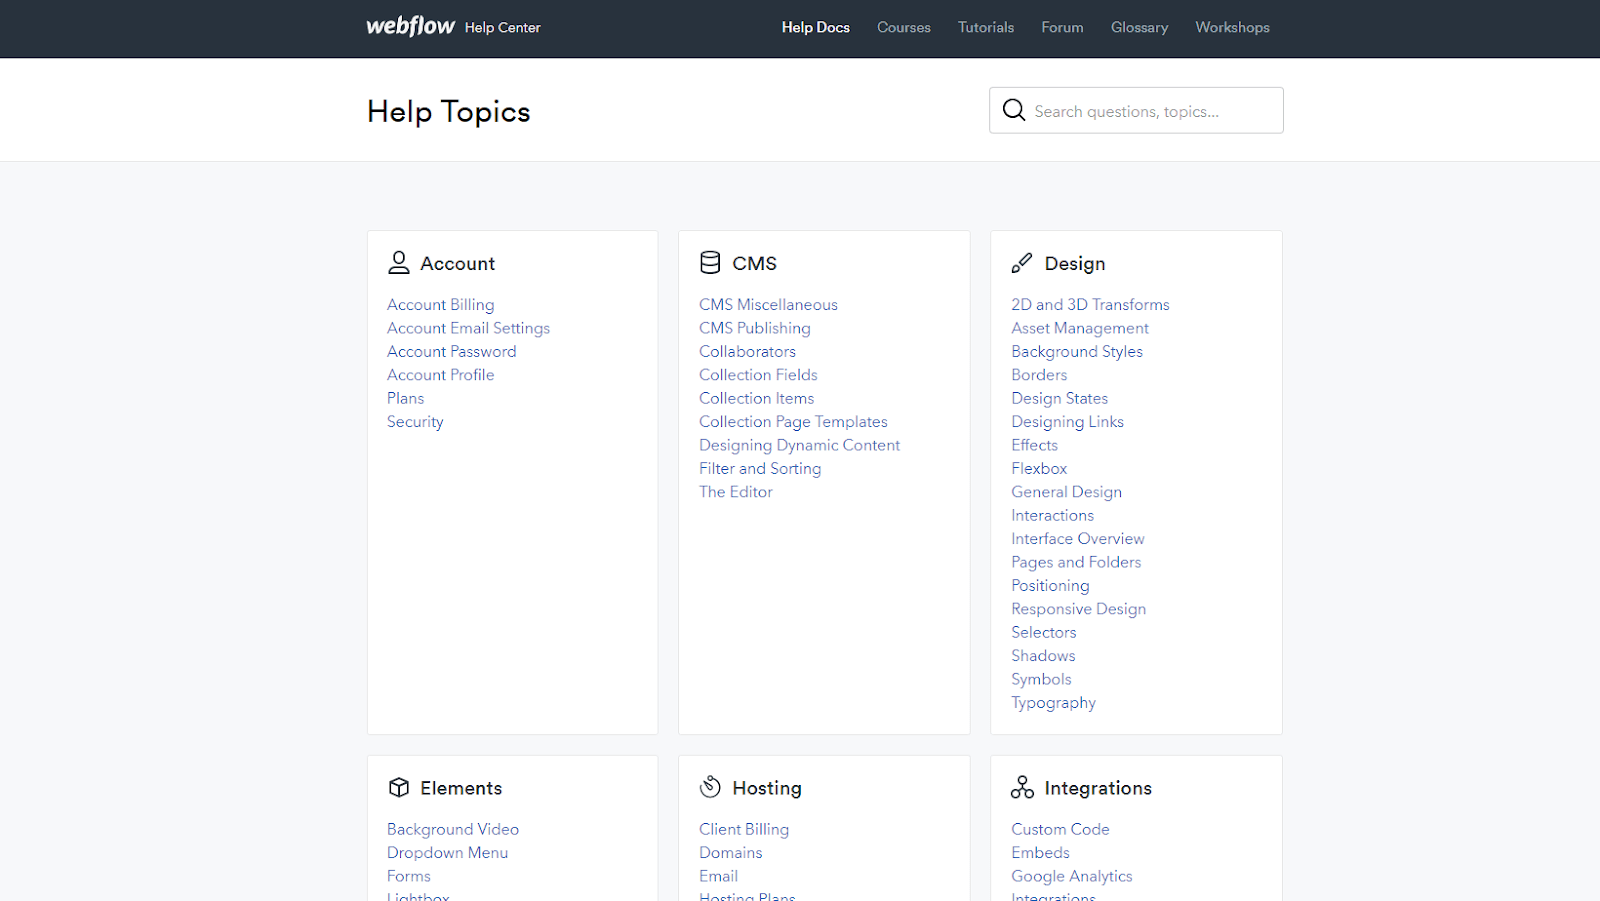
Task: Open the Forms help link
Action: click(x=408, y=876)
